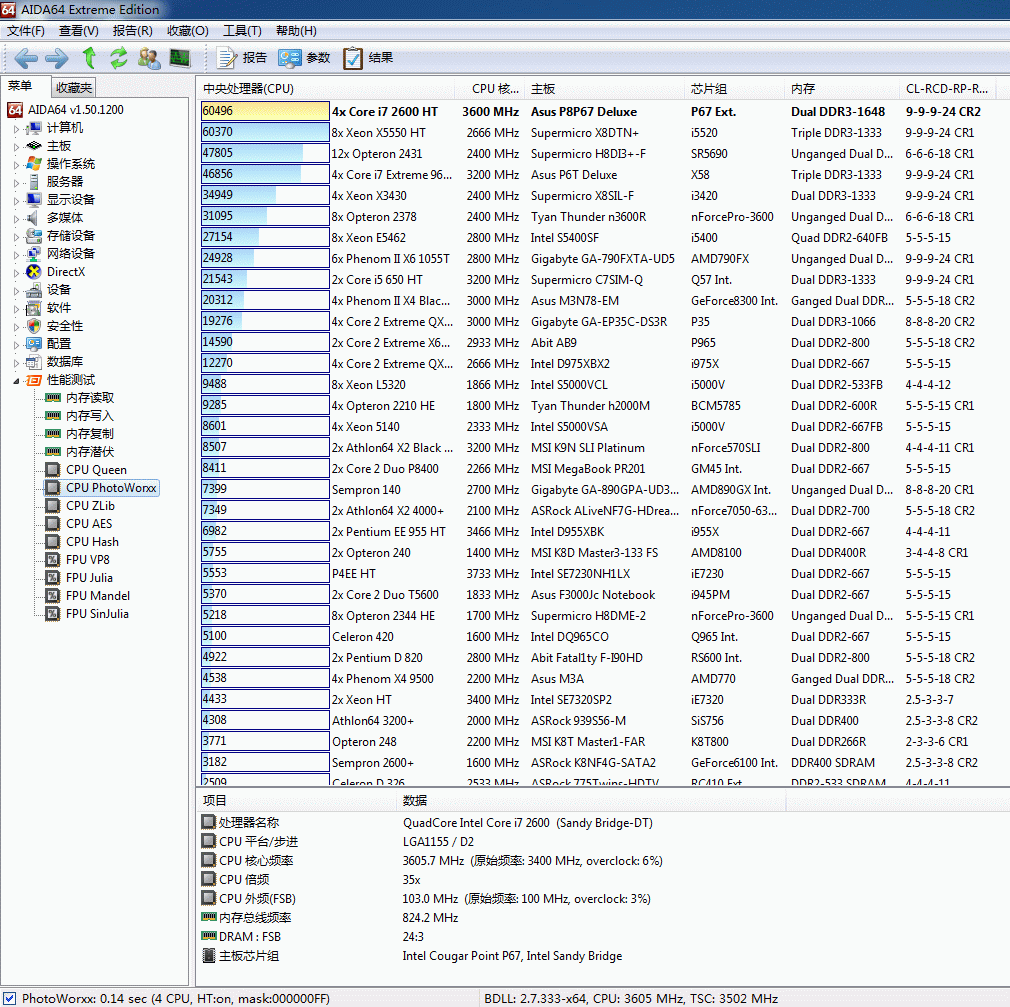Click the blue forward arrow icon
Viewport: 1010px width, 1007px height.
coord(57,58)
